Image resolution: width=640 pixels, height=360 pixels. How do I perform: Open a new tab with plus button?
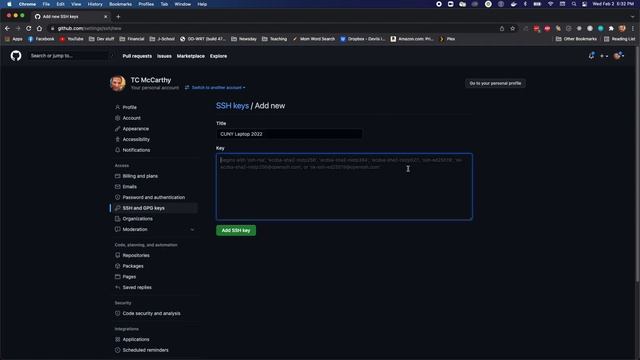118,16
